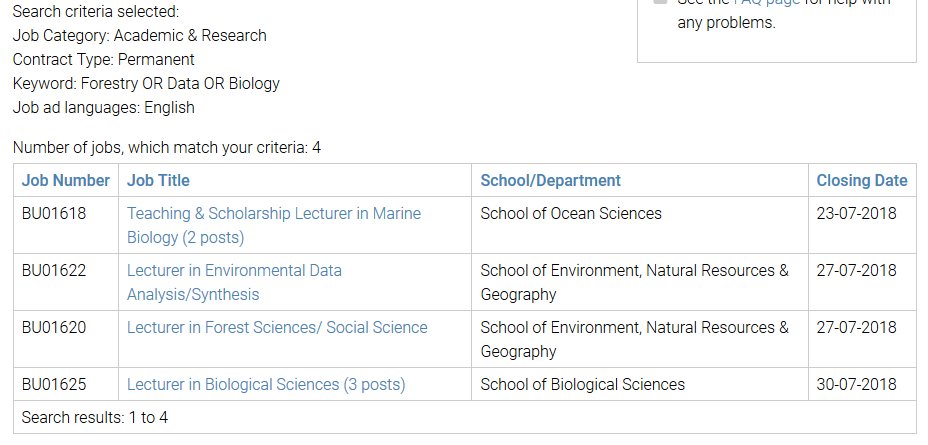Screen dimensions: 928x445
Task: Click the School of Ocean Sciences cell
Action: point(571,214)
